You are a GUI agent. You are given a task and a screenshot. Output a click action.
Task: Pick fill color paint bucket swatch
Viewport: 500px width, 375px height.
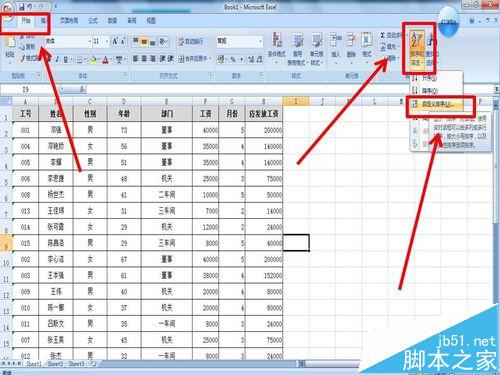pyautogui.click(x=94, y=60)
